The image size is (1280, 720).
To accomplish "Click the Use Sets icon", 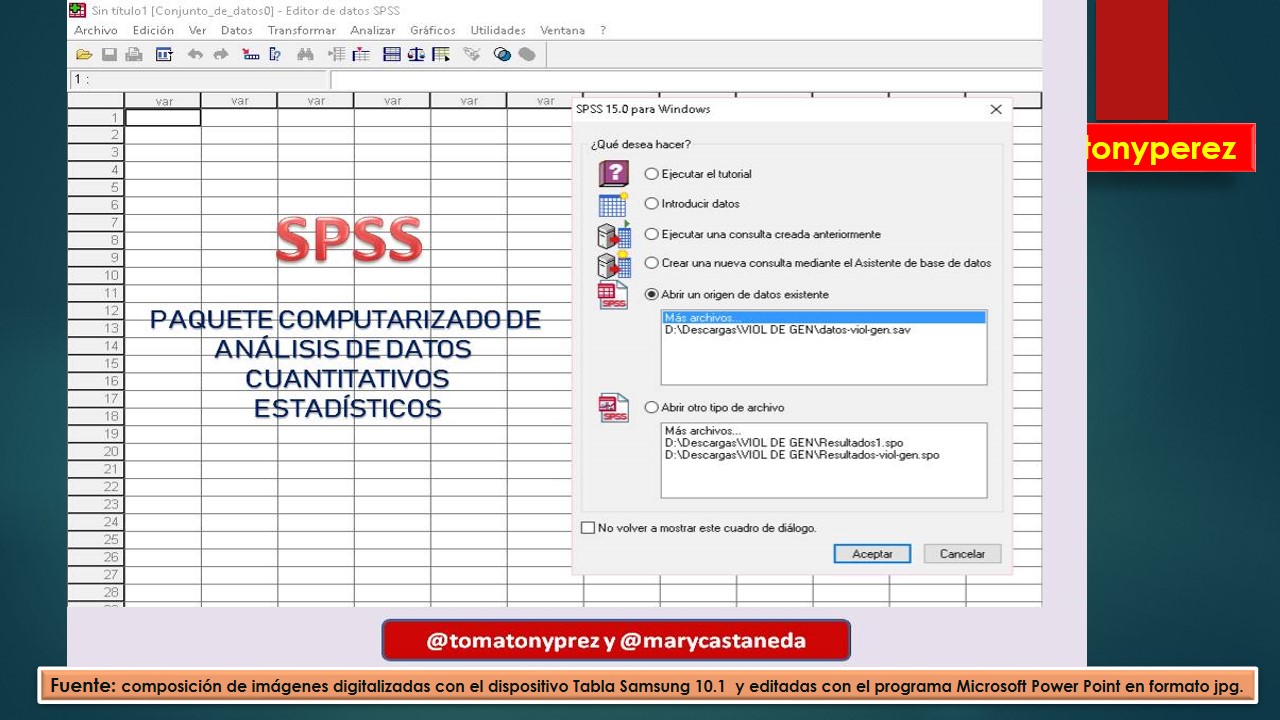I will point(503,55).
